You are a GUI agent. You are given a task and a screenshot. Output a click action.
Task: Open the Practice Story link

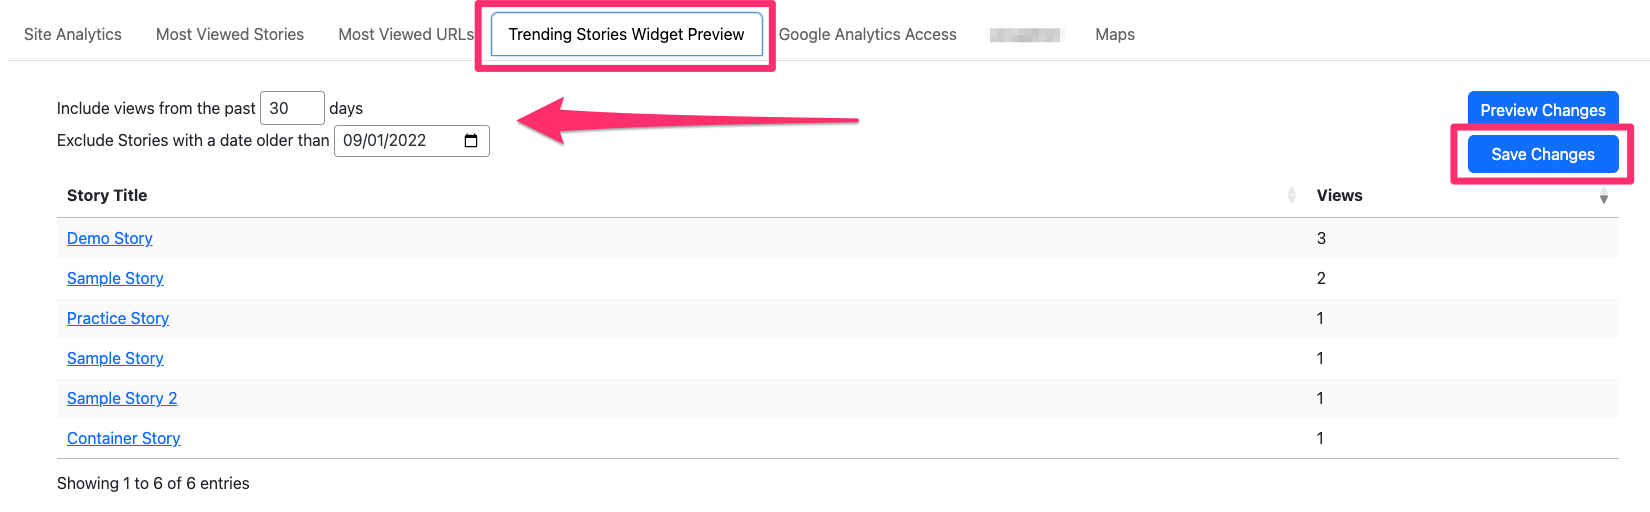[118, 318]
